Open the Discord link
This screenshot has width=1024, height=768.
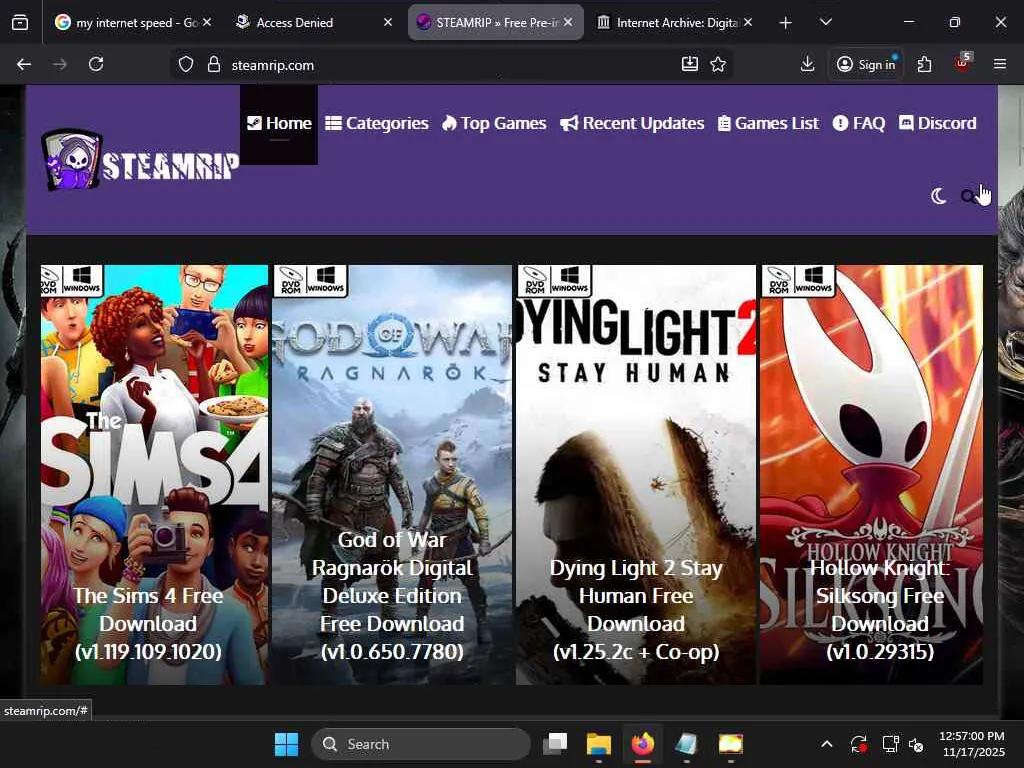point(938,123)
